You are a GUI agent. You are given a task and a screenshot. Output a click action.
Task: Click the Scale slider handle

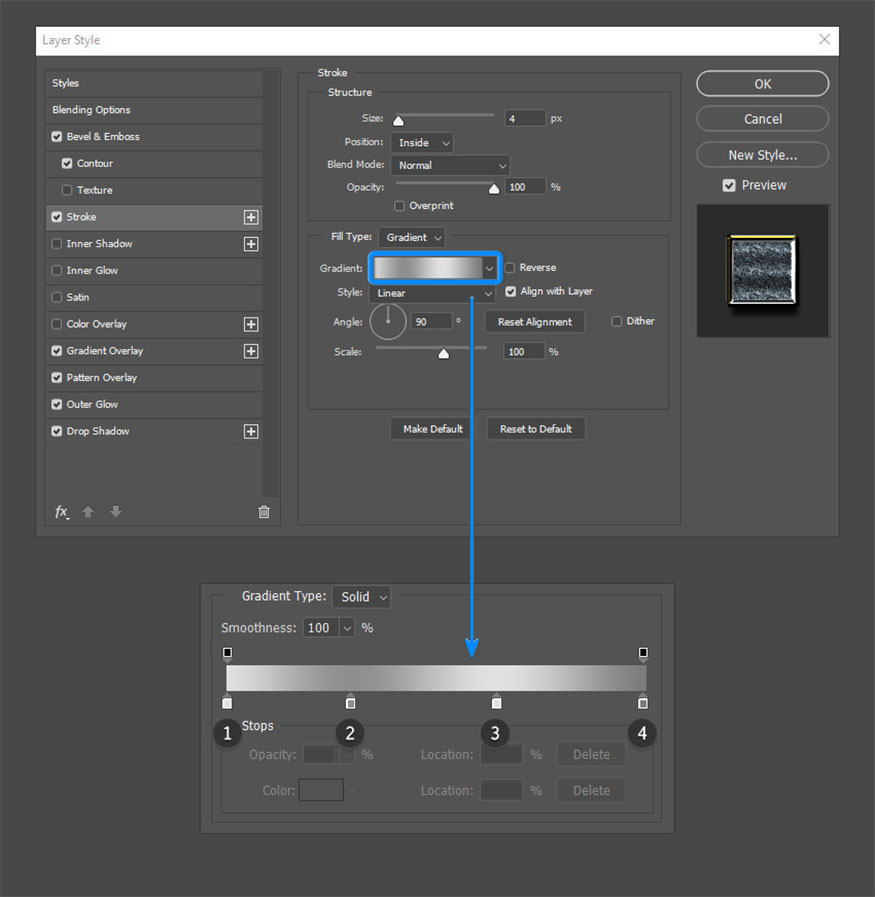(443, 354)
